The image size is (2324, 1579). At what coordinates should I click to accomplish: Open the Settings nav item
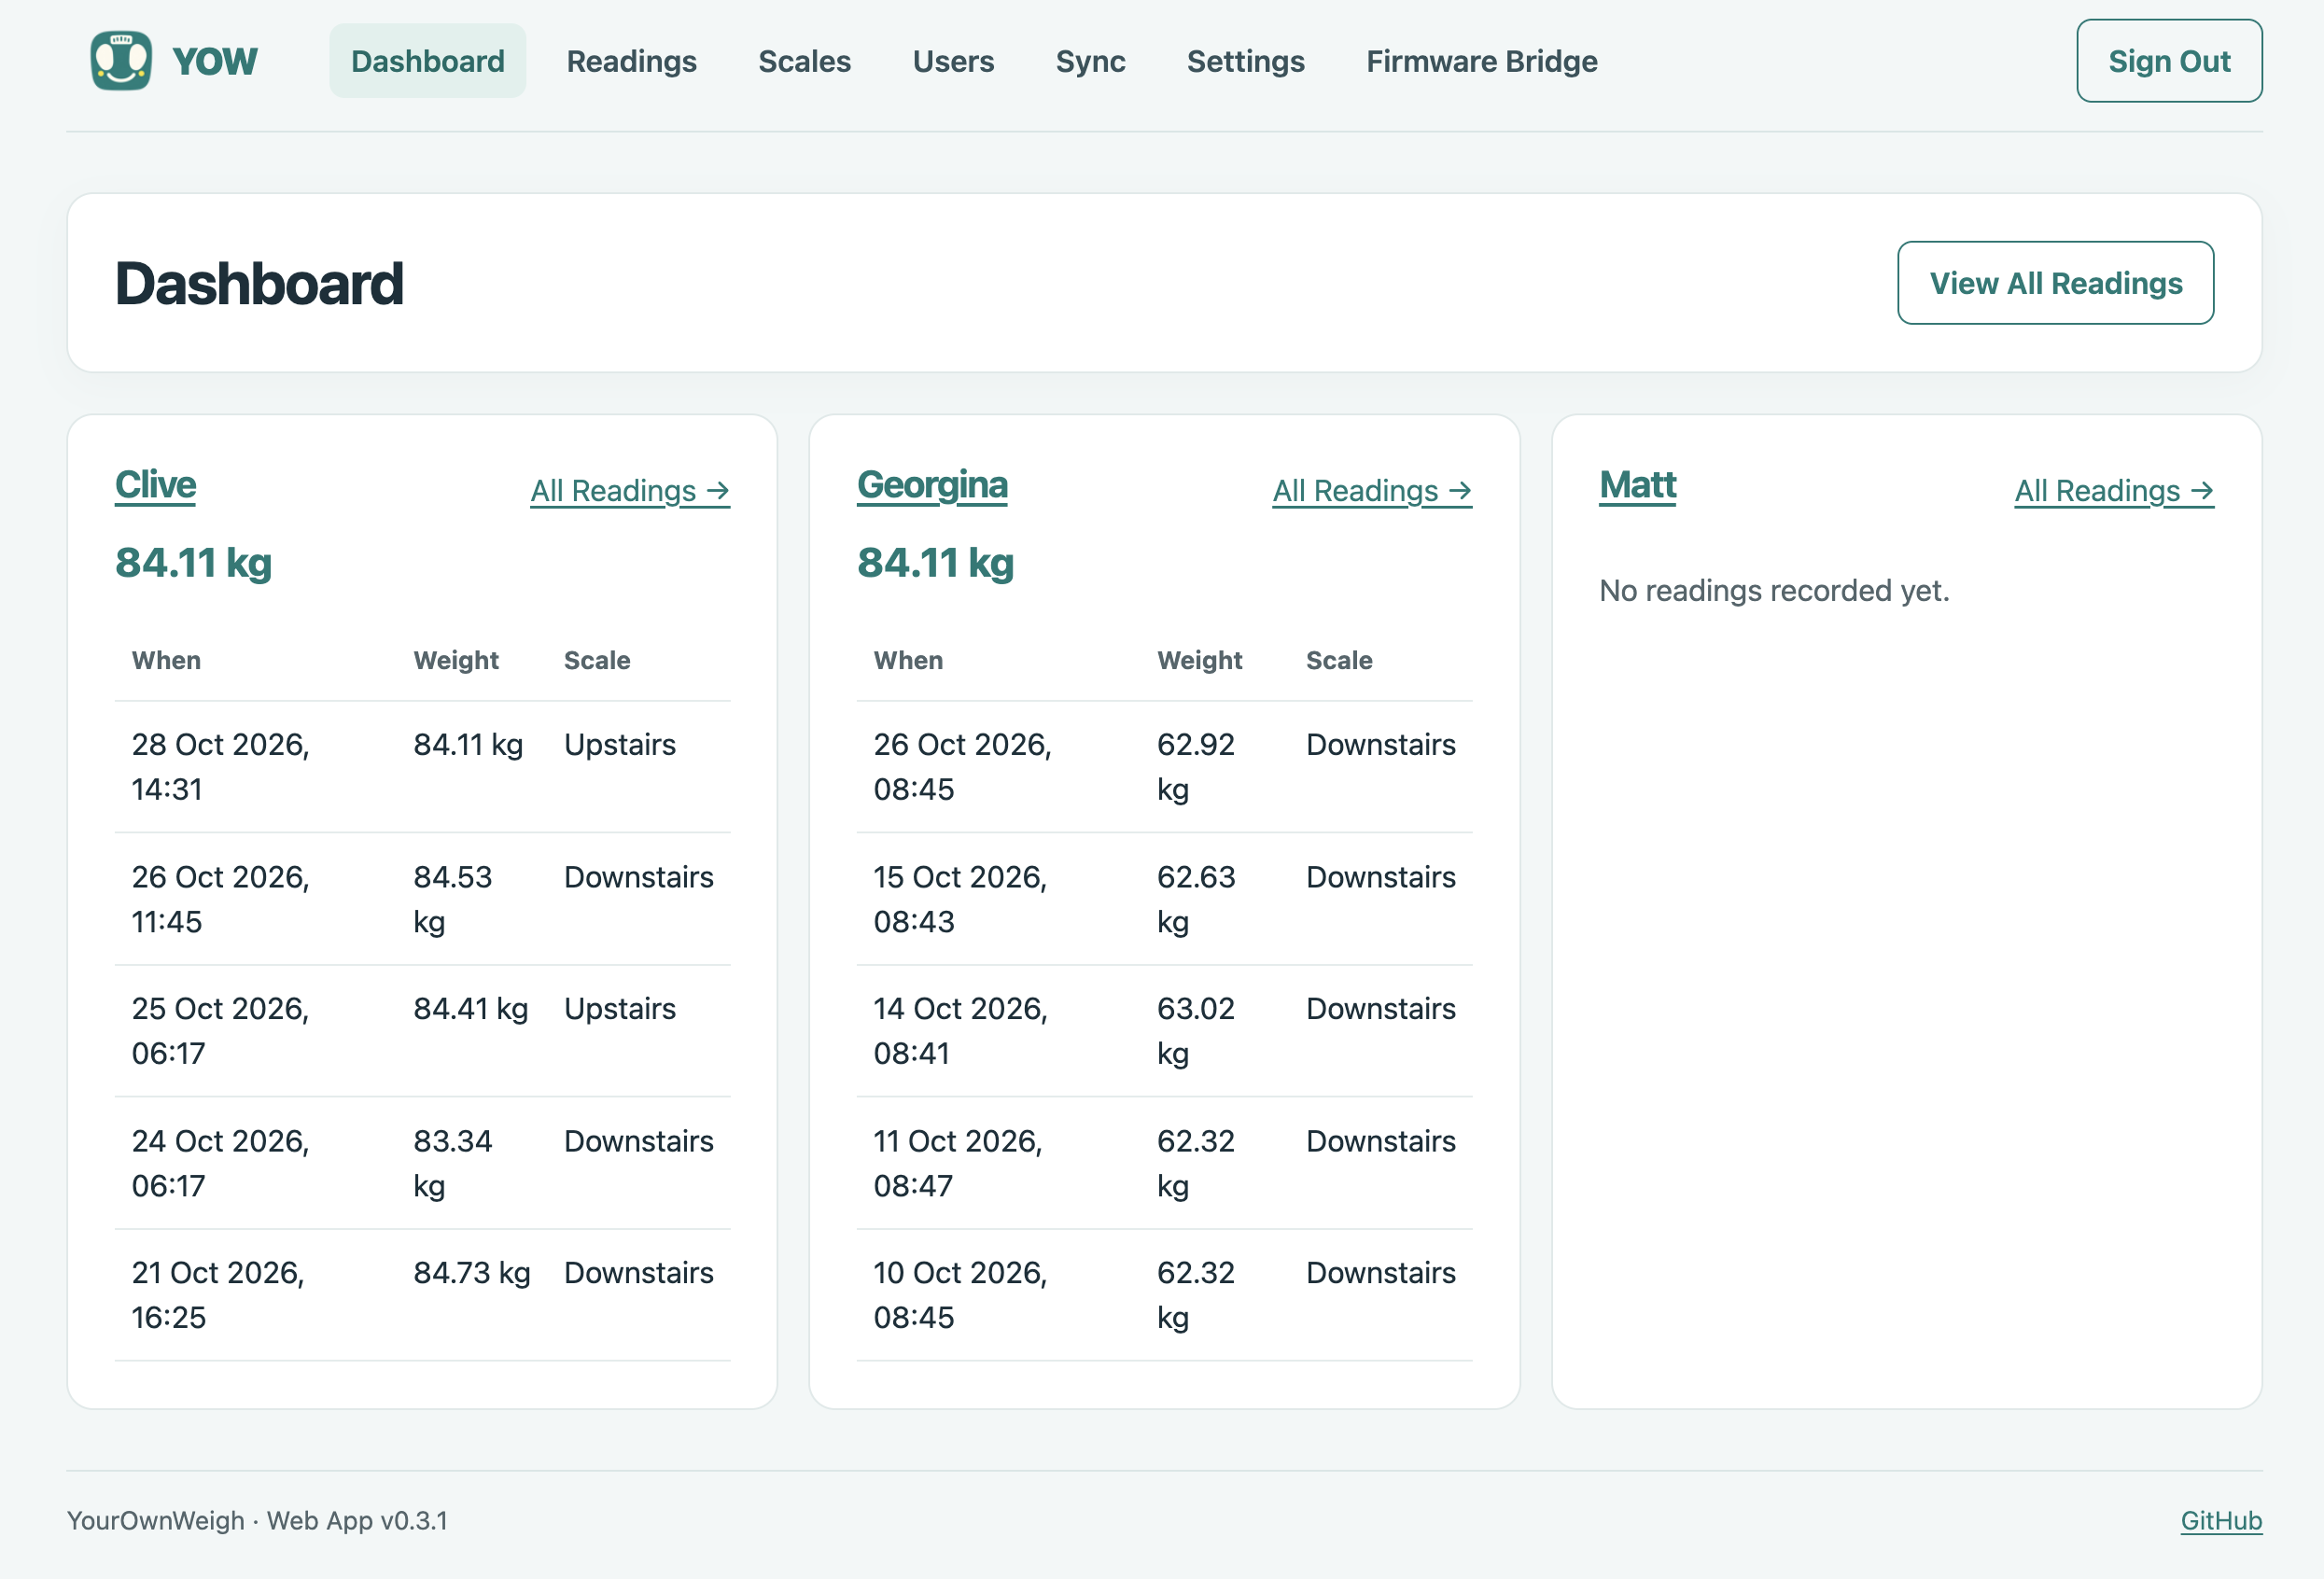click(1245, 61)
